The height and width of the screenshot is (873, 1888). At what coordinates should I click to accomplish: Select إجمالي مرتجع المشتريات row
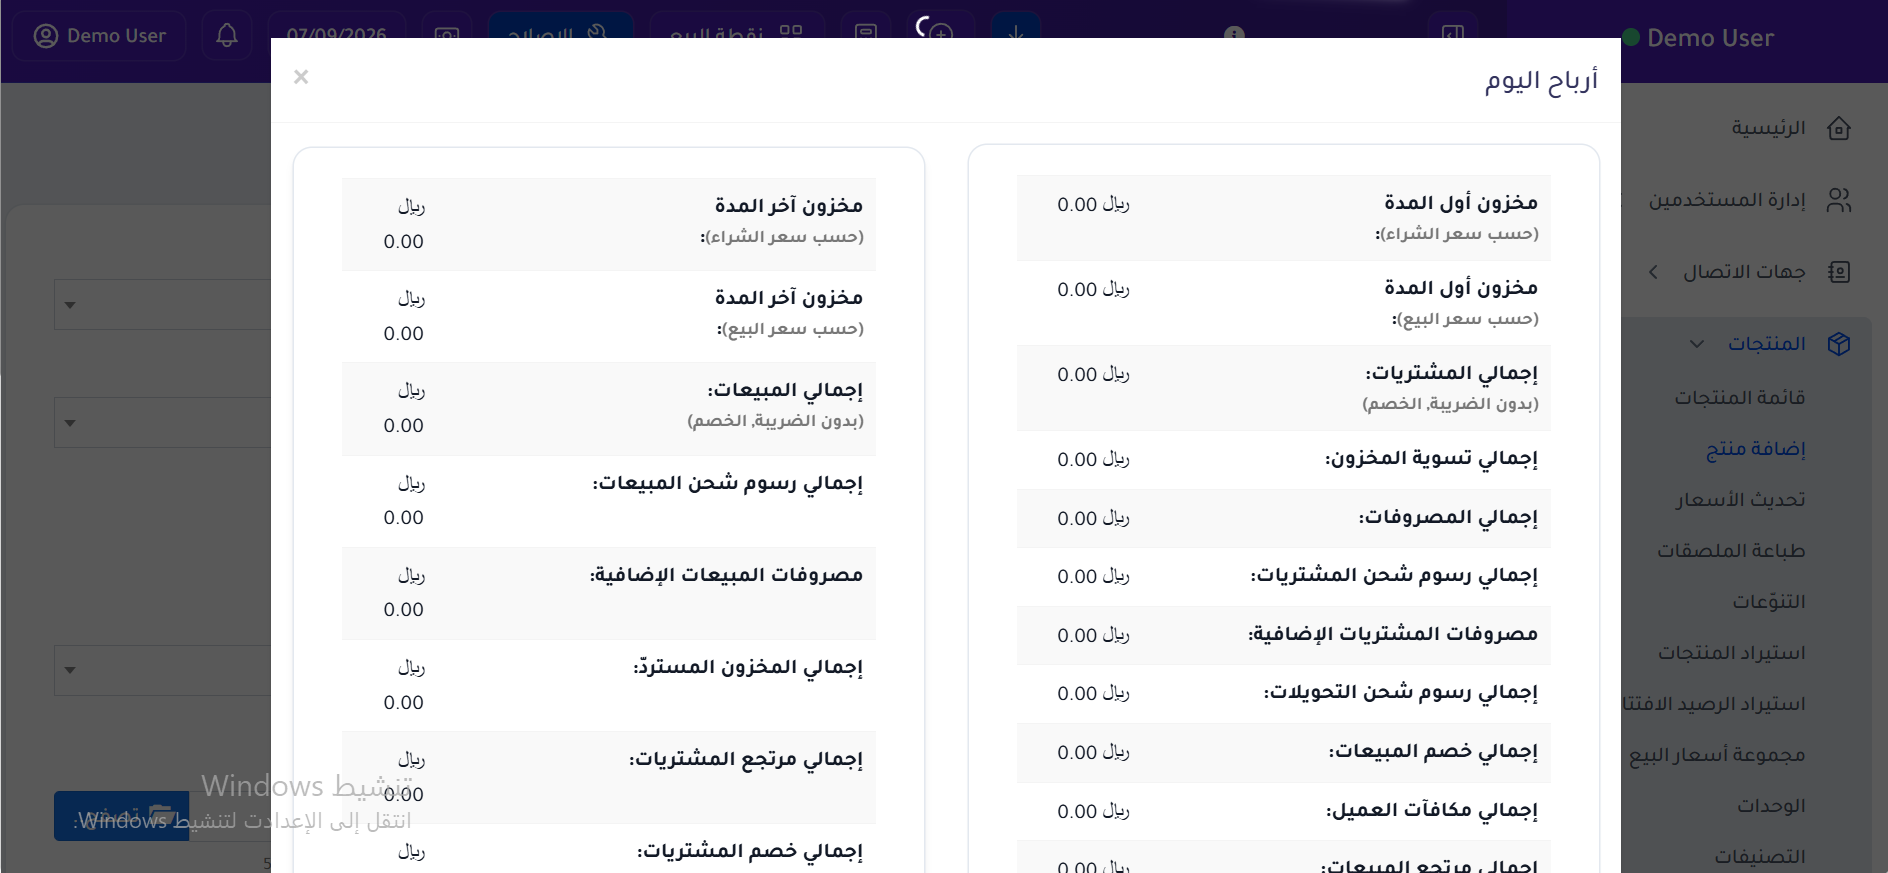(609, 778)
